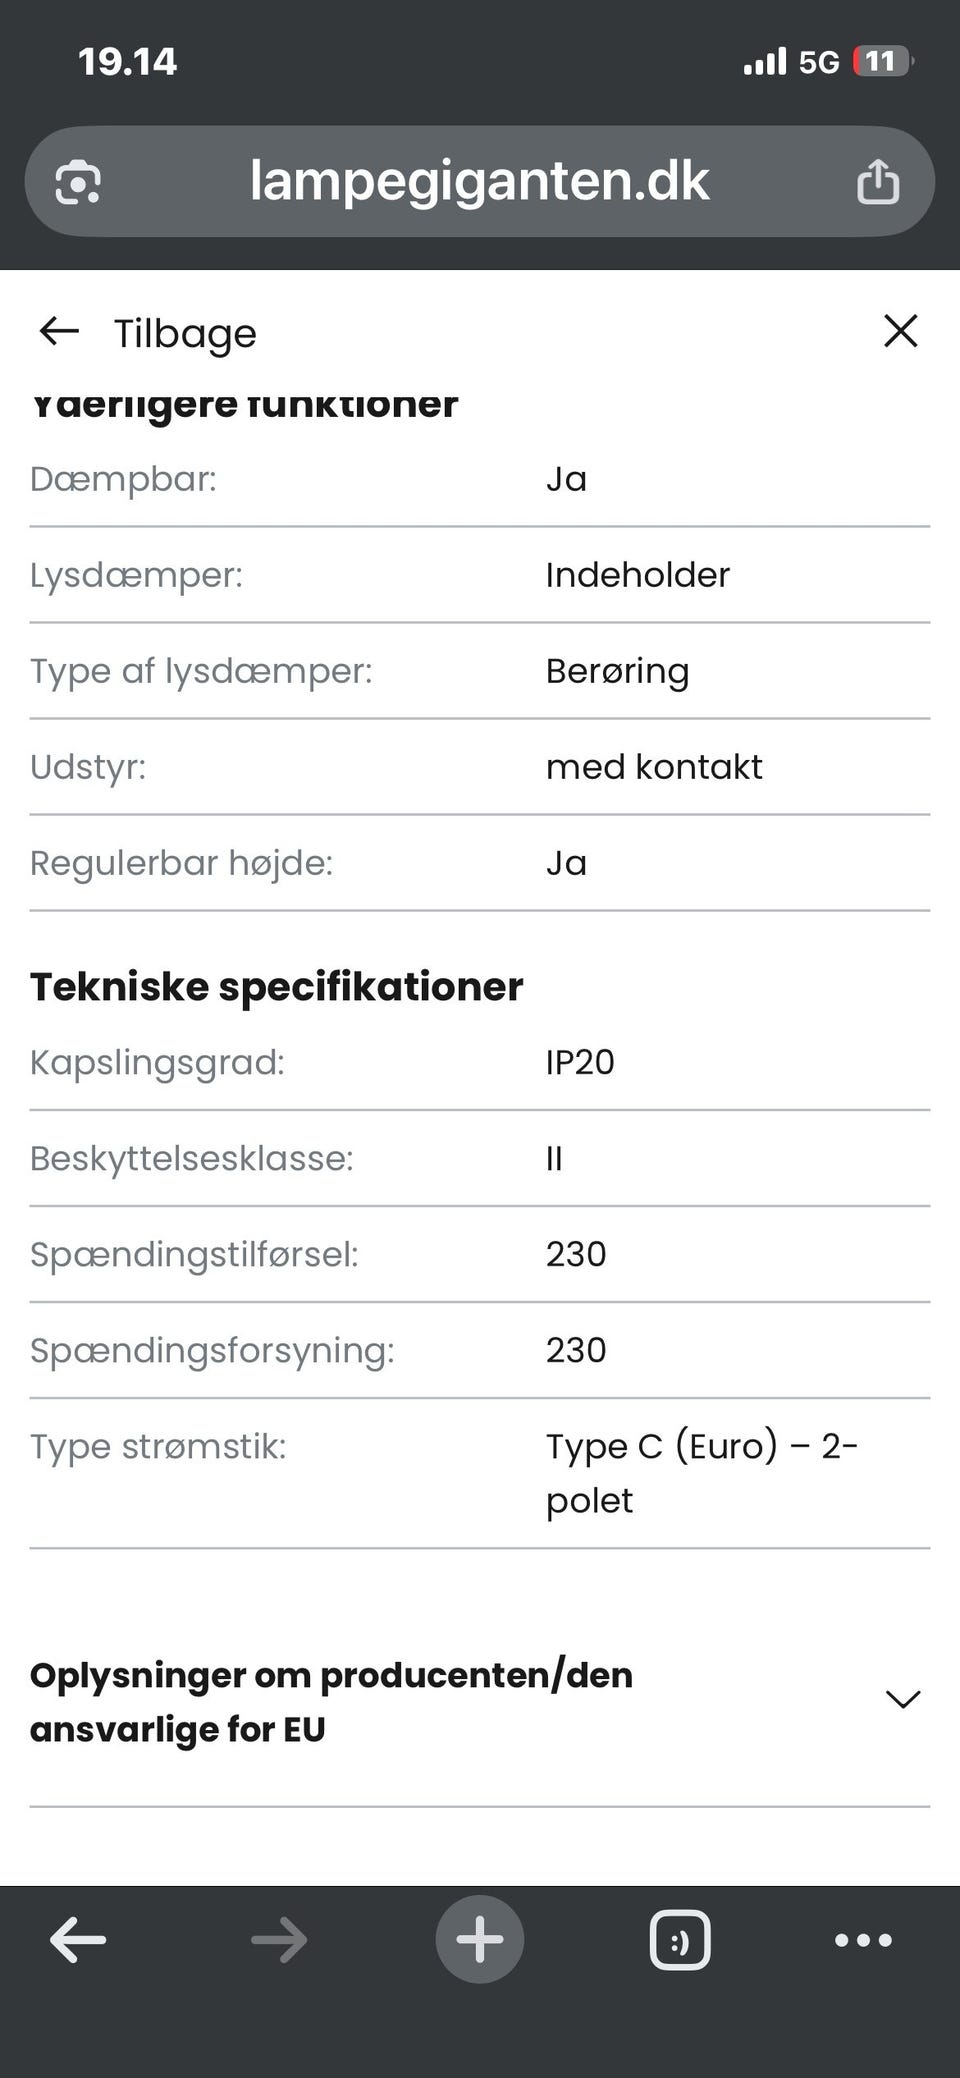Tap the clock showing 19.14

point(128,62)
